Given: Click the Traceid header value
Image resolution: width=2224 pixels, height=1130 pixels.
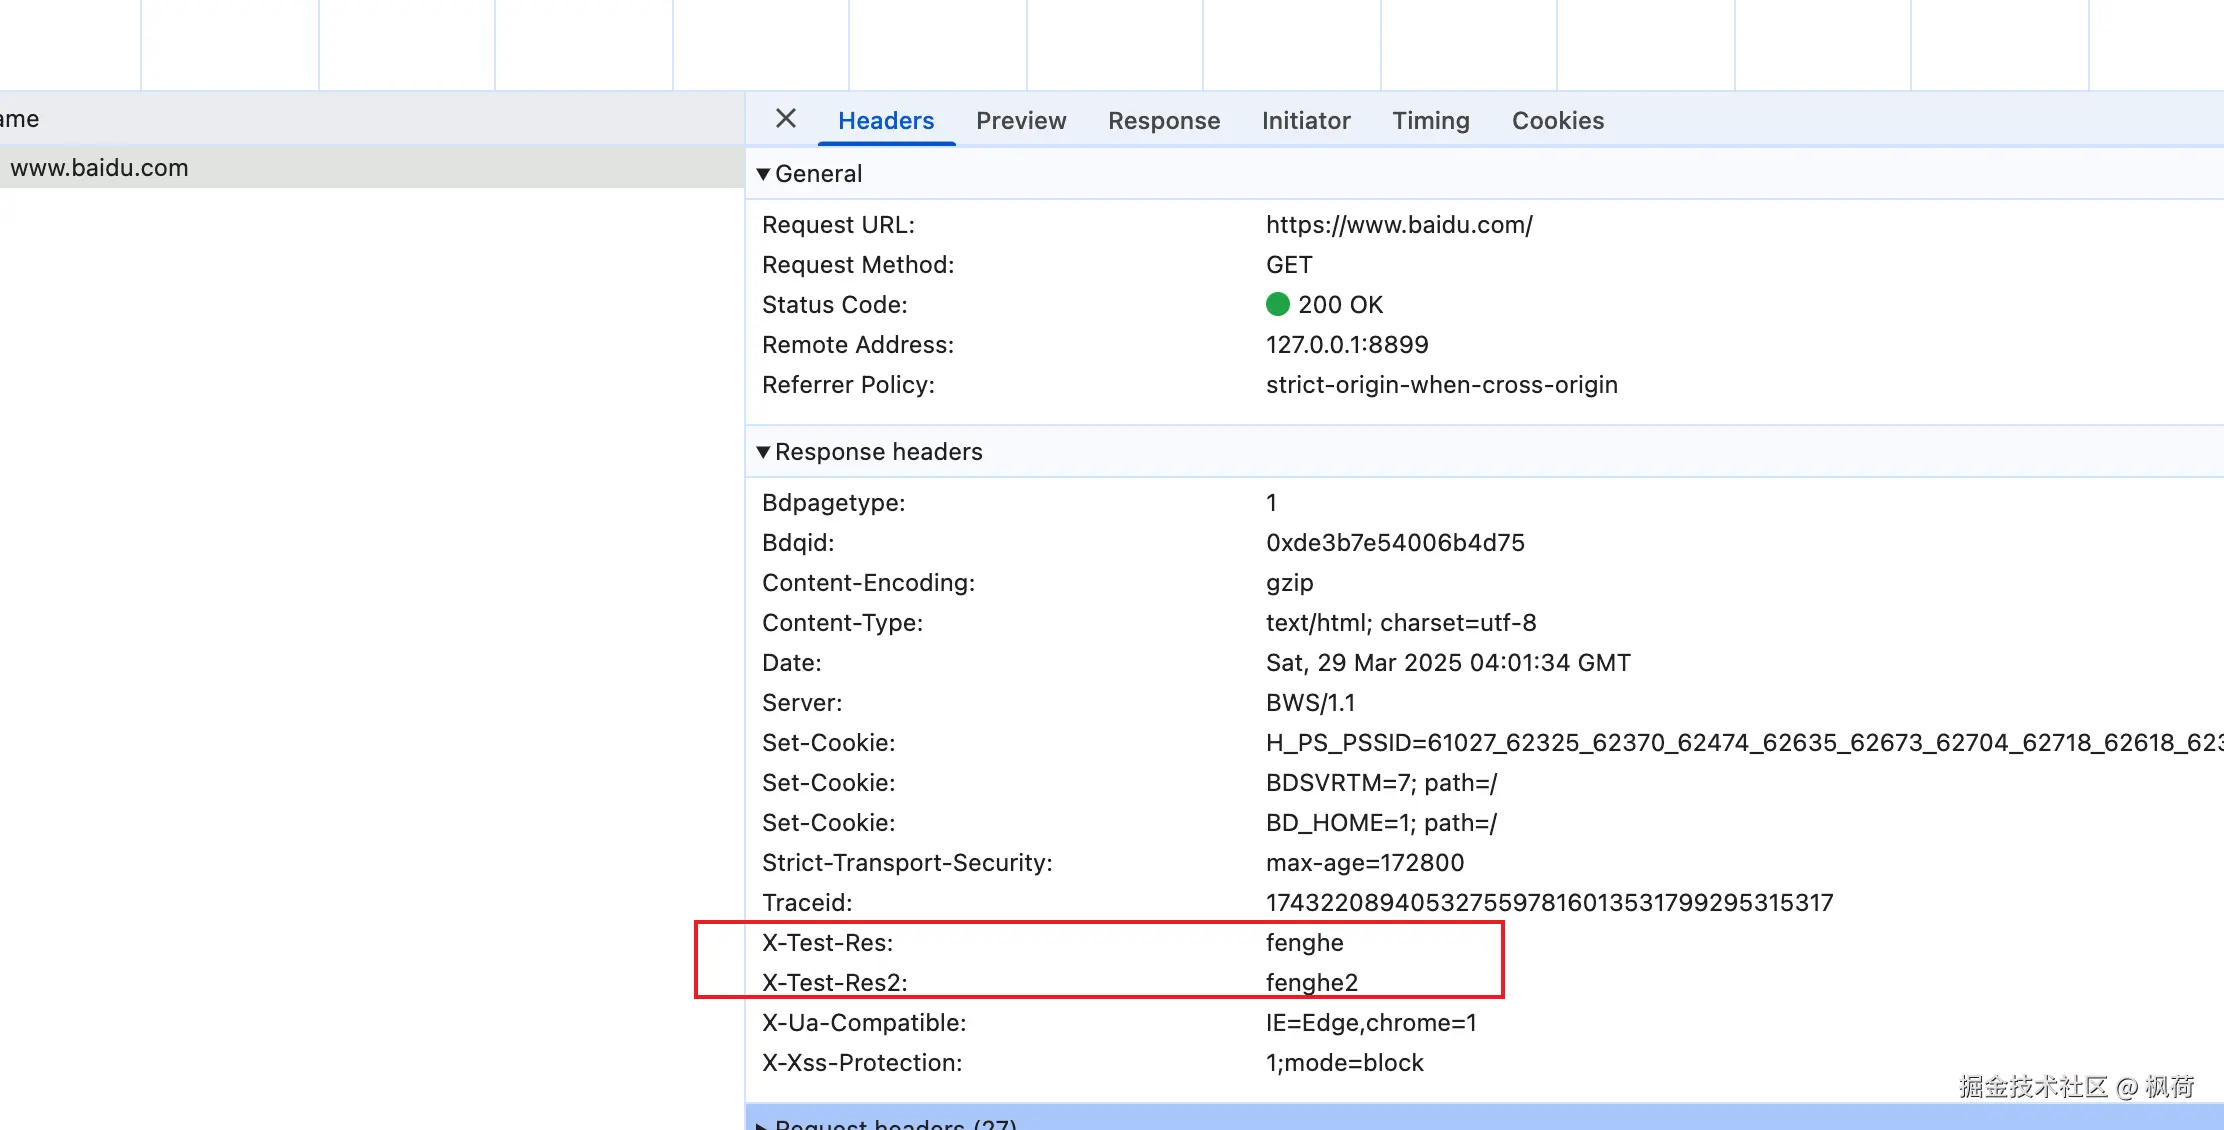Looking at the screenshot, I should coord(1549,903).
